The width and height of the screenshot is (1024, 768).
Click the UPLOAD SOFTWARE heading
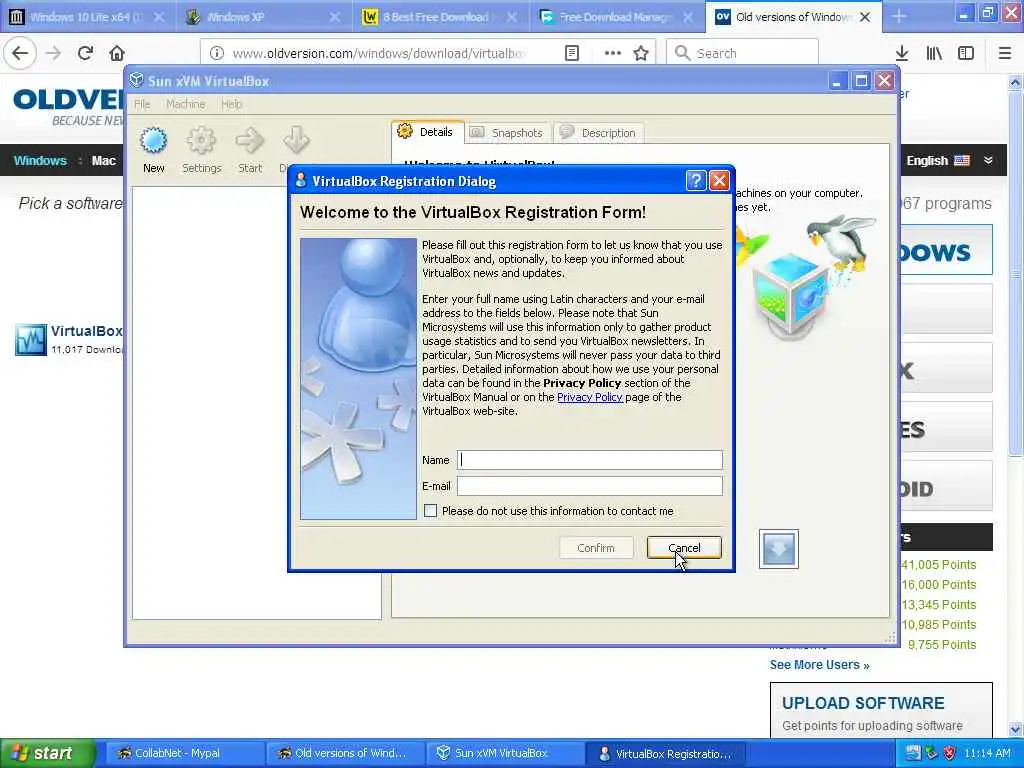[863, 703]
